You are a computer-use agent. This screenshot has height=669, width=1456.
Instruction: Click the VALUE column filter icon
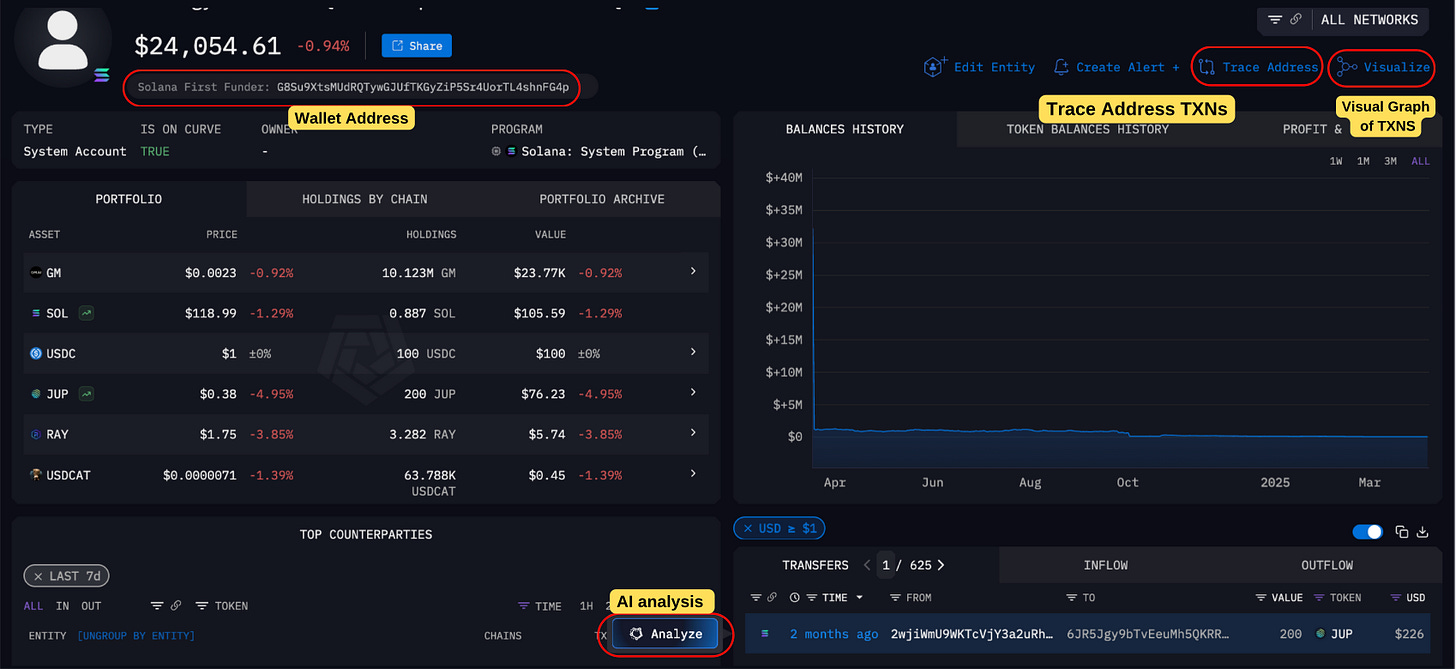pyautogui.click(x=1262, y=597)
